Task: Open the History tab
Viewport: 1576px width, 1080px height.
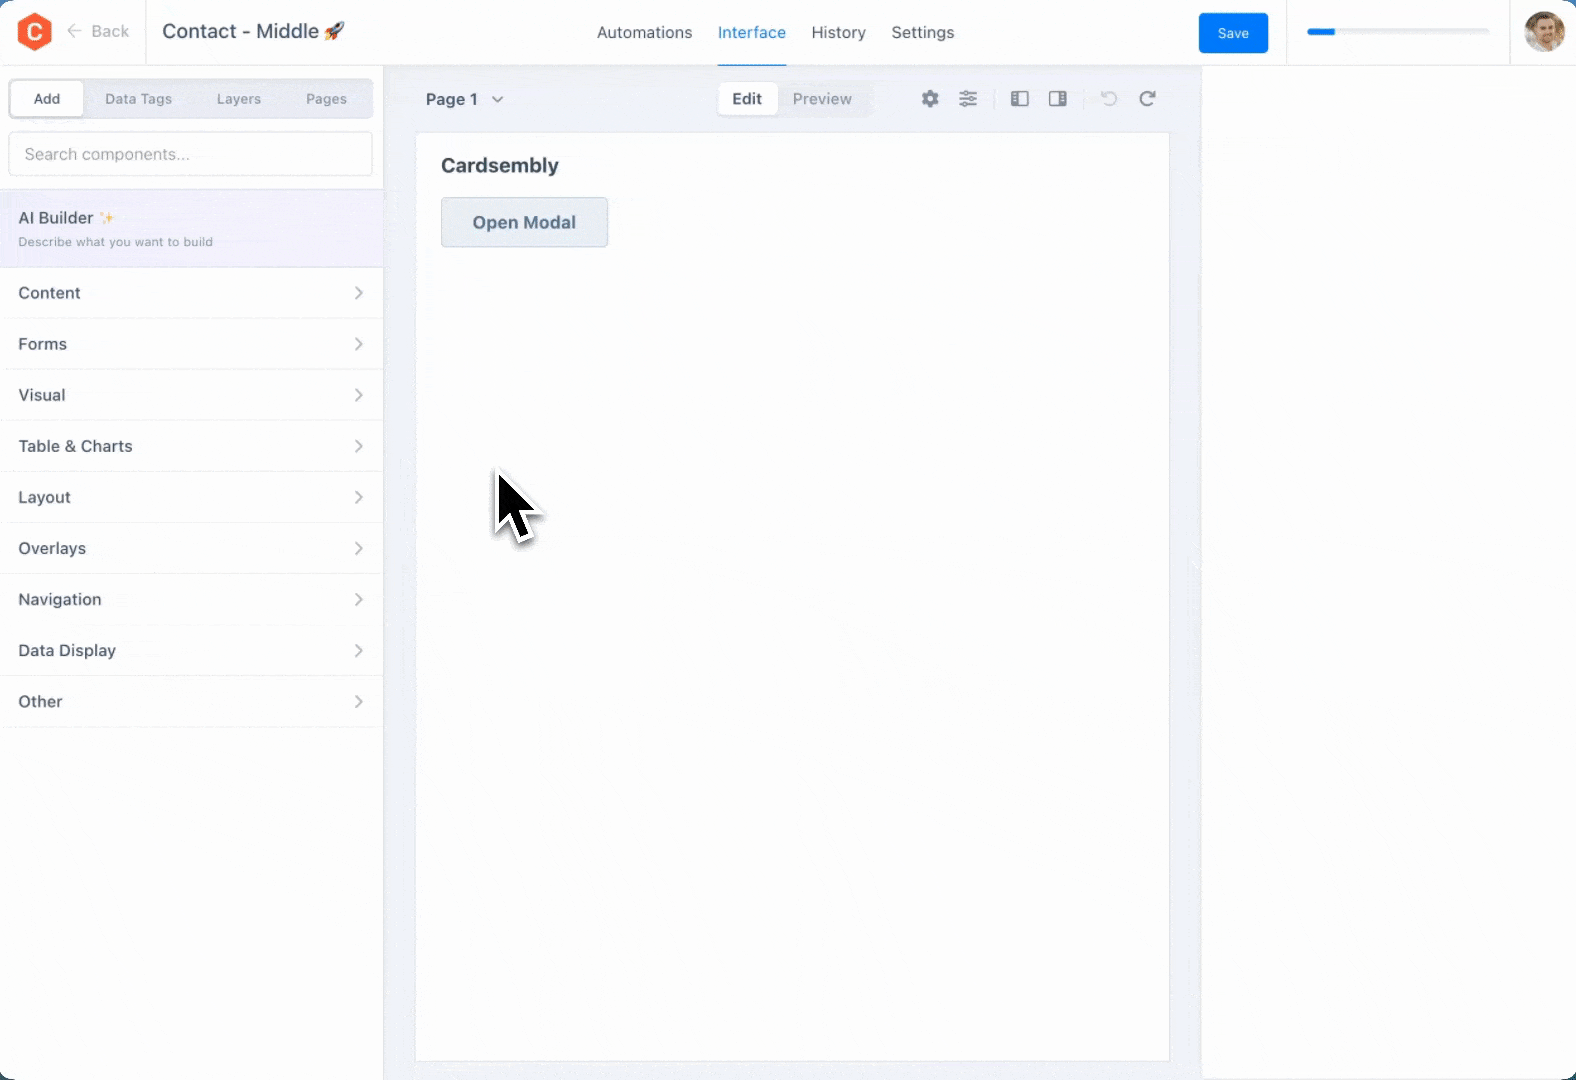Action: (x=838, y=32)
